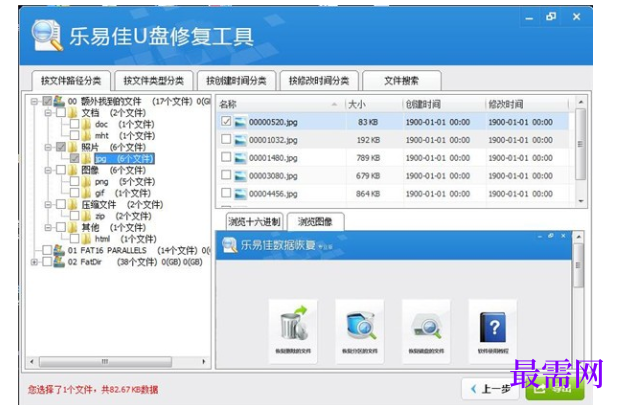Collapse the 文档 tree node
This screenshot has width=622, height=405.
point(48,113)
